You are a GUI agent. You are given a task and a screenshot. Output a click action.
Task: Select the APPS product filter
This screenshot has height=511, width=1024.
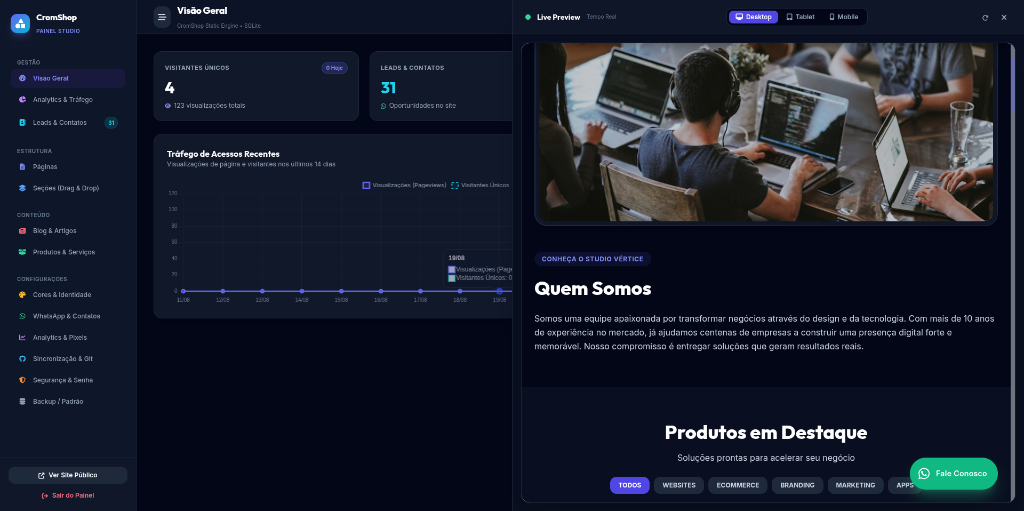(905, 486)
